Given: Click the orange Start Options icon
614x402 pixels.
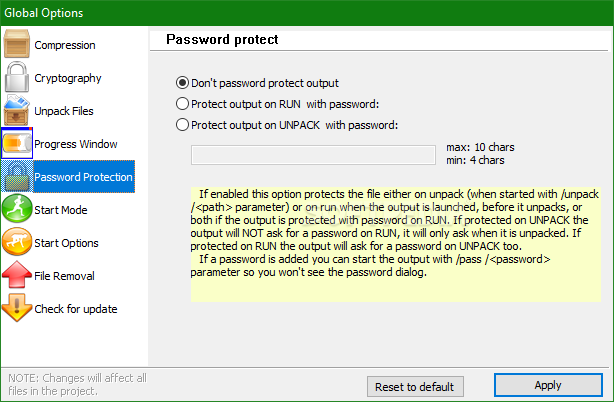Looking at the screenshot, I should coord(17,242).
